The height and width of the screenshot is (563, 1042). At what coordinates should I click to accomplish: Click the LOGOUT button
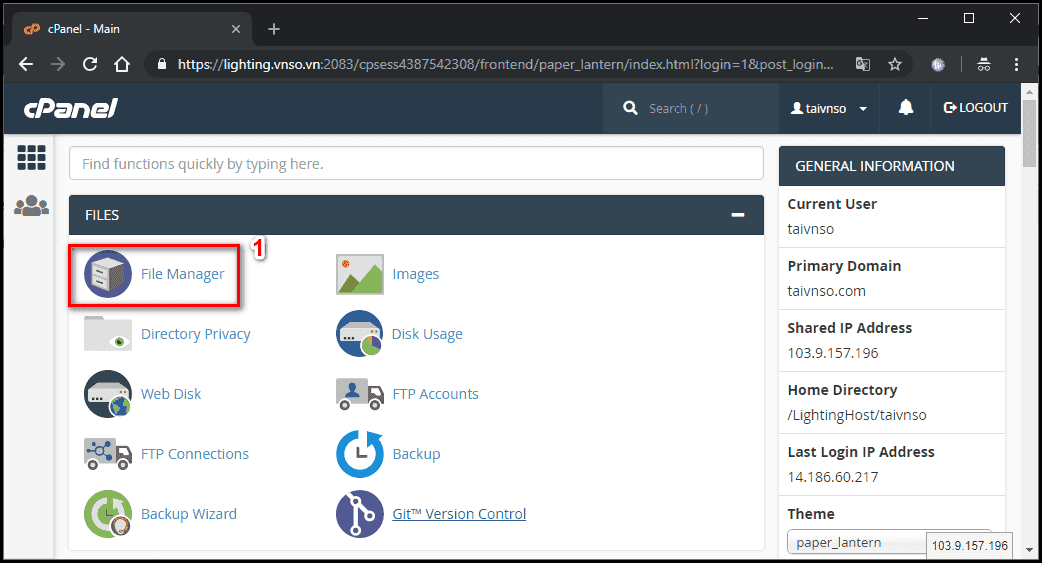pyautogui.click(x=976, y=108)
